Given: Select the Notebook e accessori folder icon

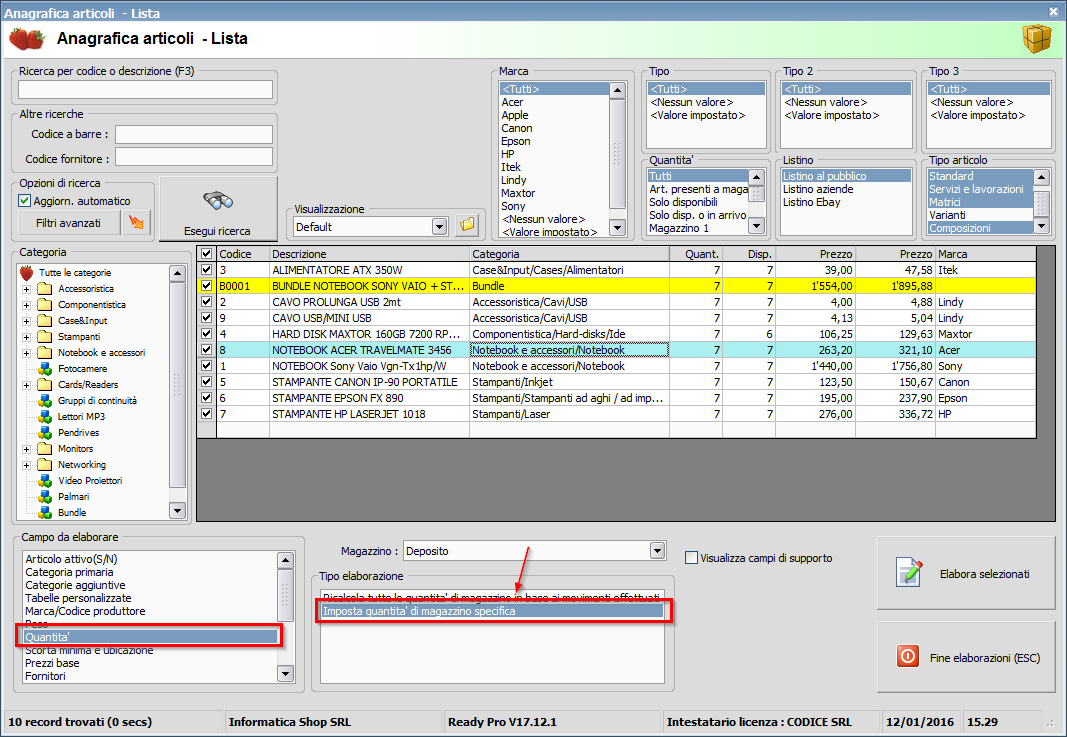Looking at the screenshot, I should point(45,353).
